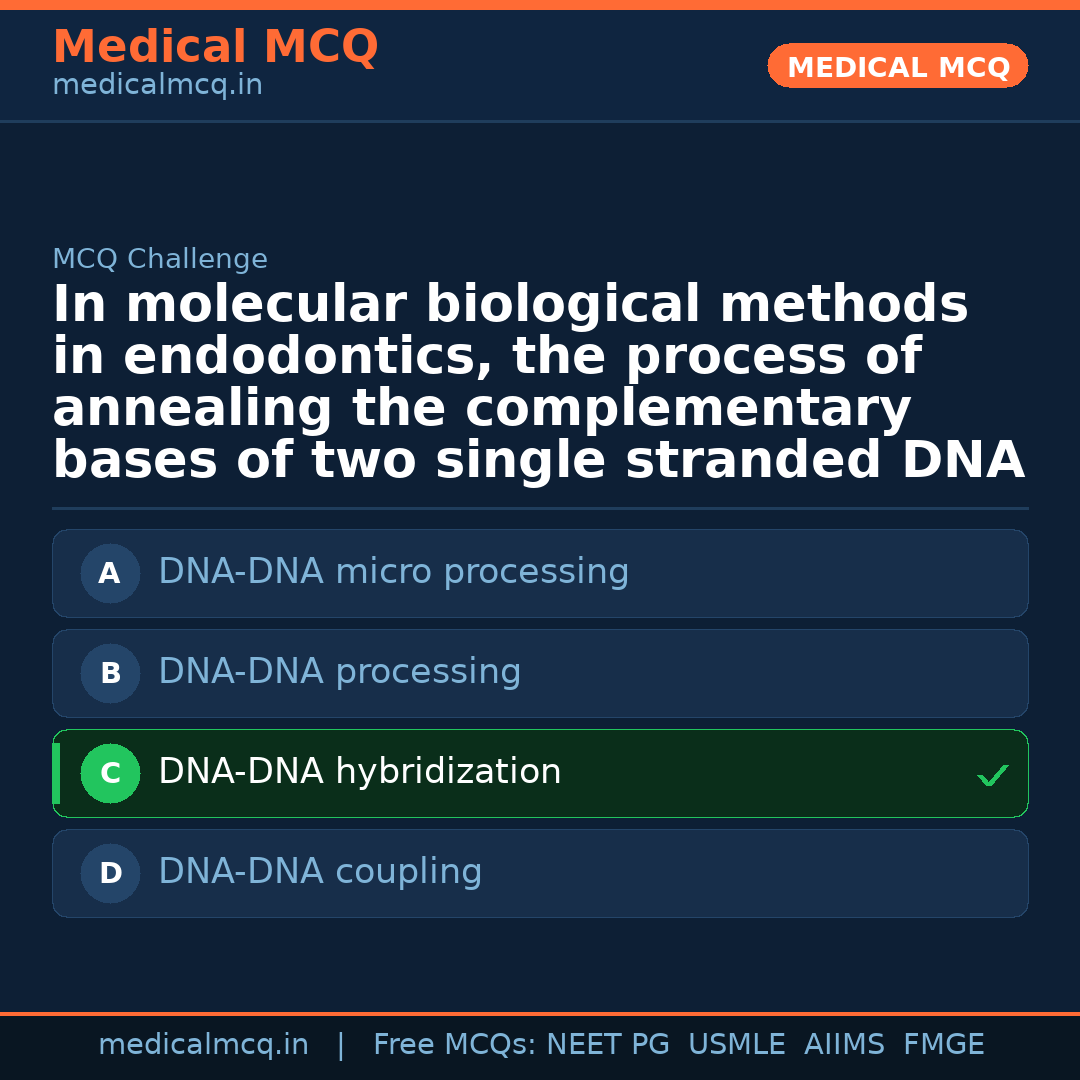This screenshot has height=1080, width=1080.
Task: Click the green checkmark icon
Action: coord(992,775)
